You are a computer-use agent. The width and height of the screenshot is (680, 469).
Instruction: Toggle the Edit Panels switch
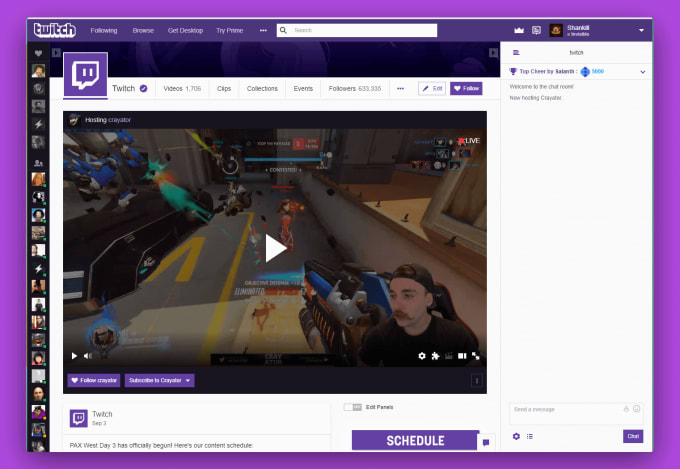point(353,407)
